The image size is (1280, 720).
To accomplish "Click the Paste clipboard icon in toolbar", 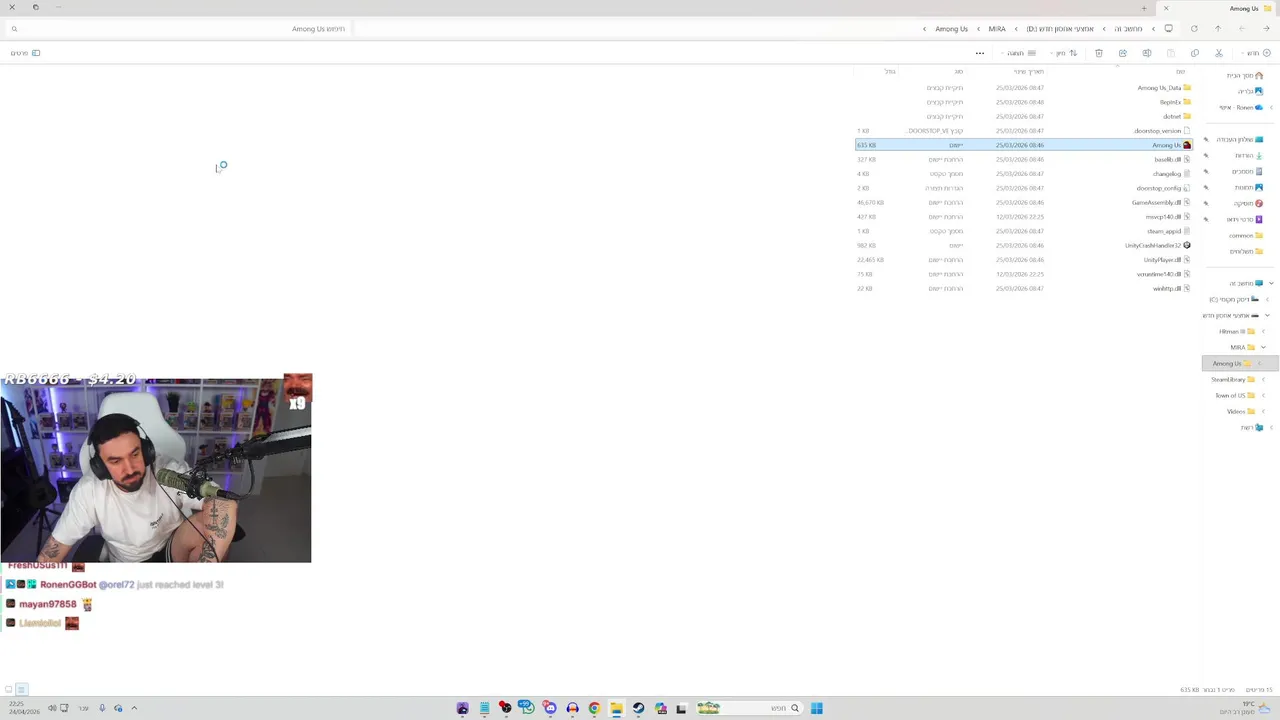I will coord(1171,53).
